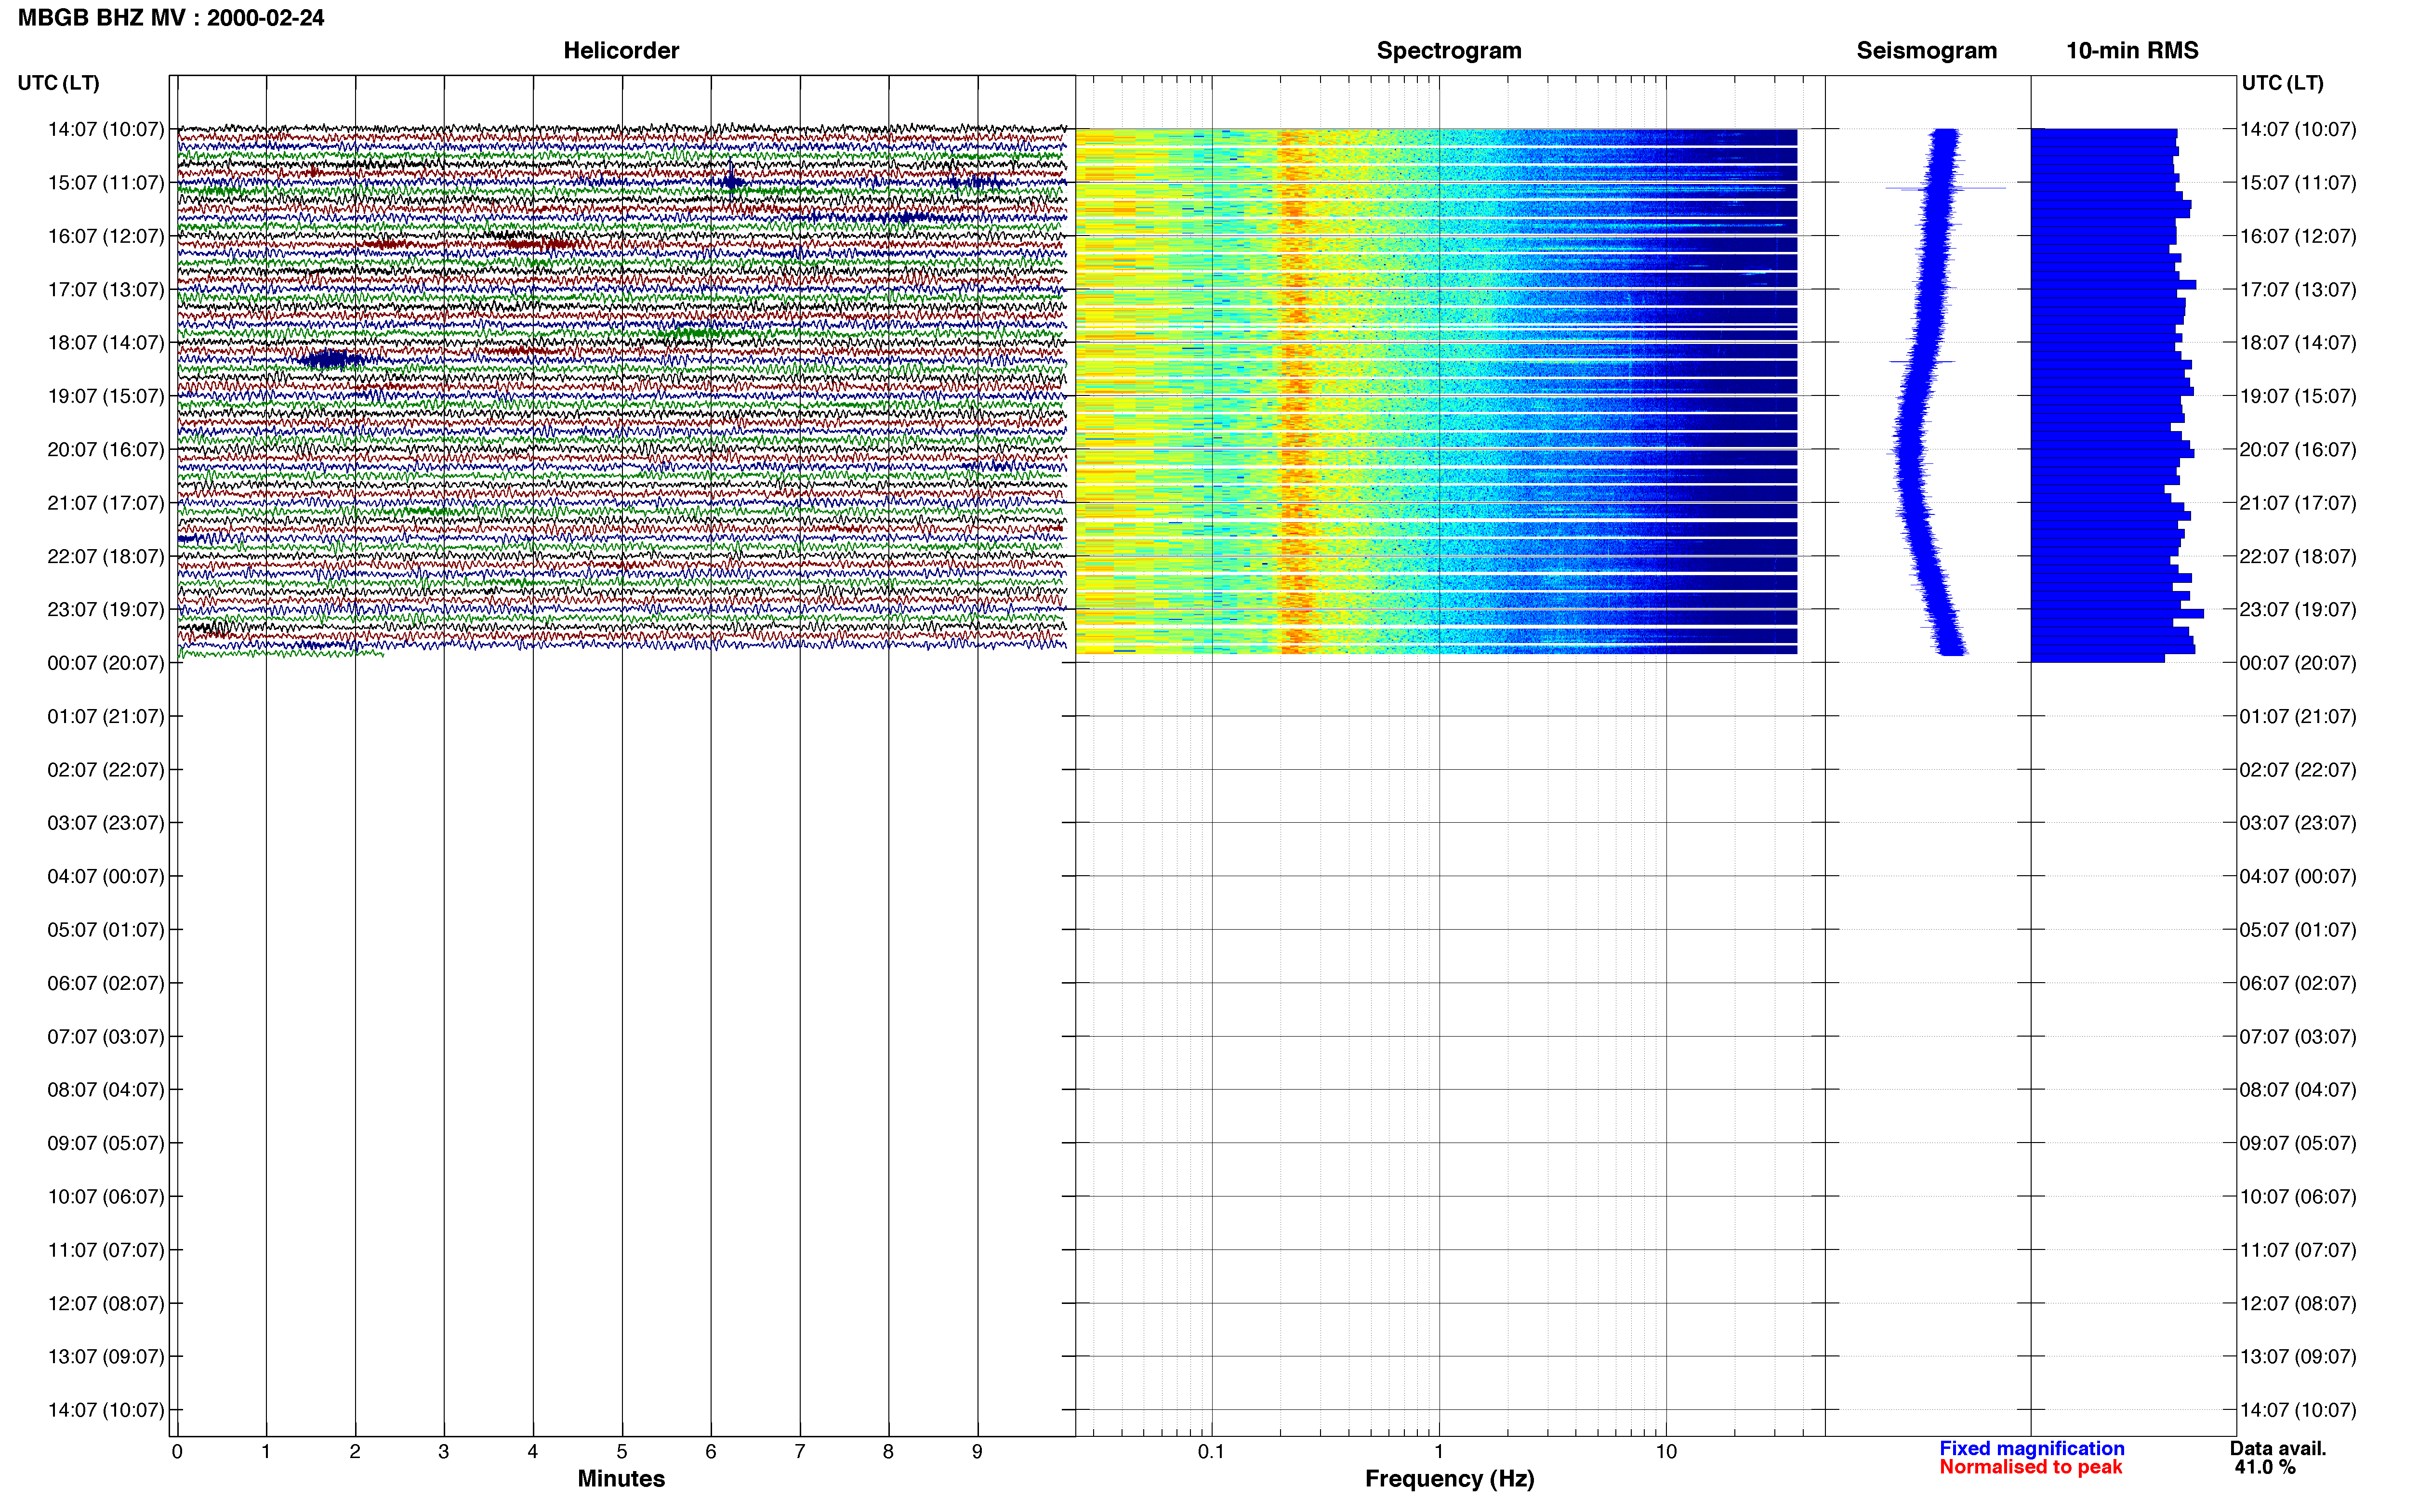Select the 'Spectrogram' panel heading
This screenshot has width=2418, height=1512.
tap(1449, 51)
